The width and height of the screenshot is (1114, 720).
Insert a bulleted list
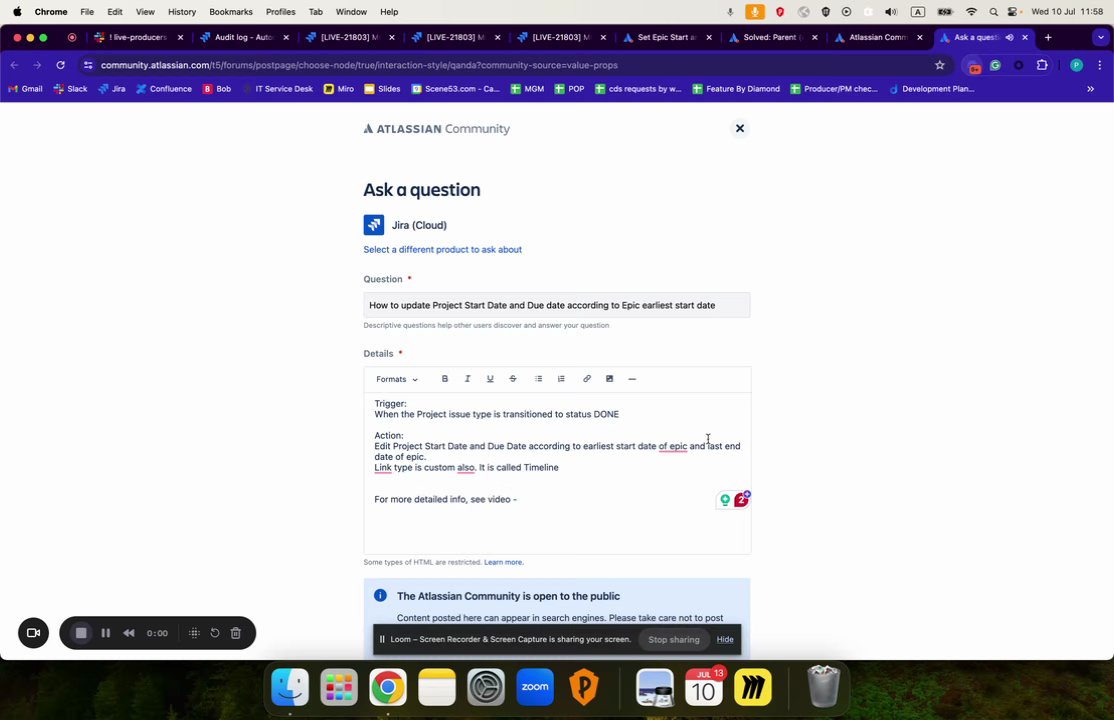[539, 379]
